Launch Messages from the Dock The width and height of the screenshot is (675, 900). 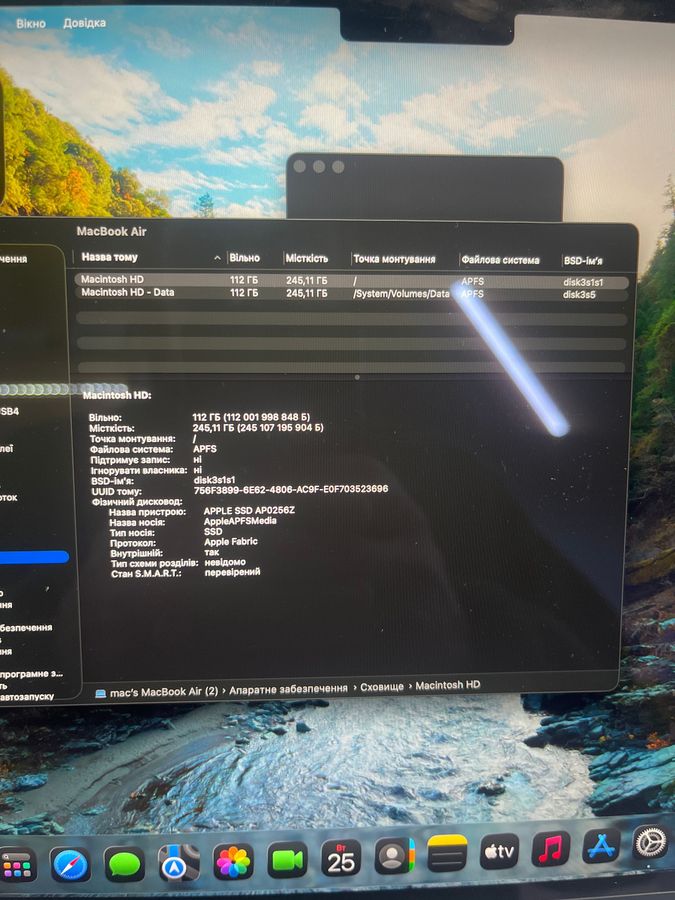[125, 863]
